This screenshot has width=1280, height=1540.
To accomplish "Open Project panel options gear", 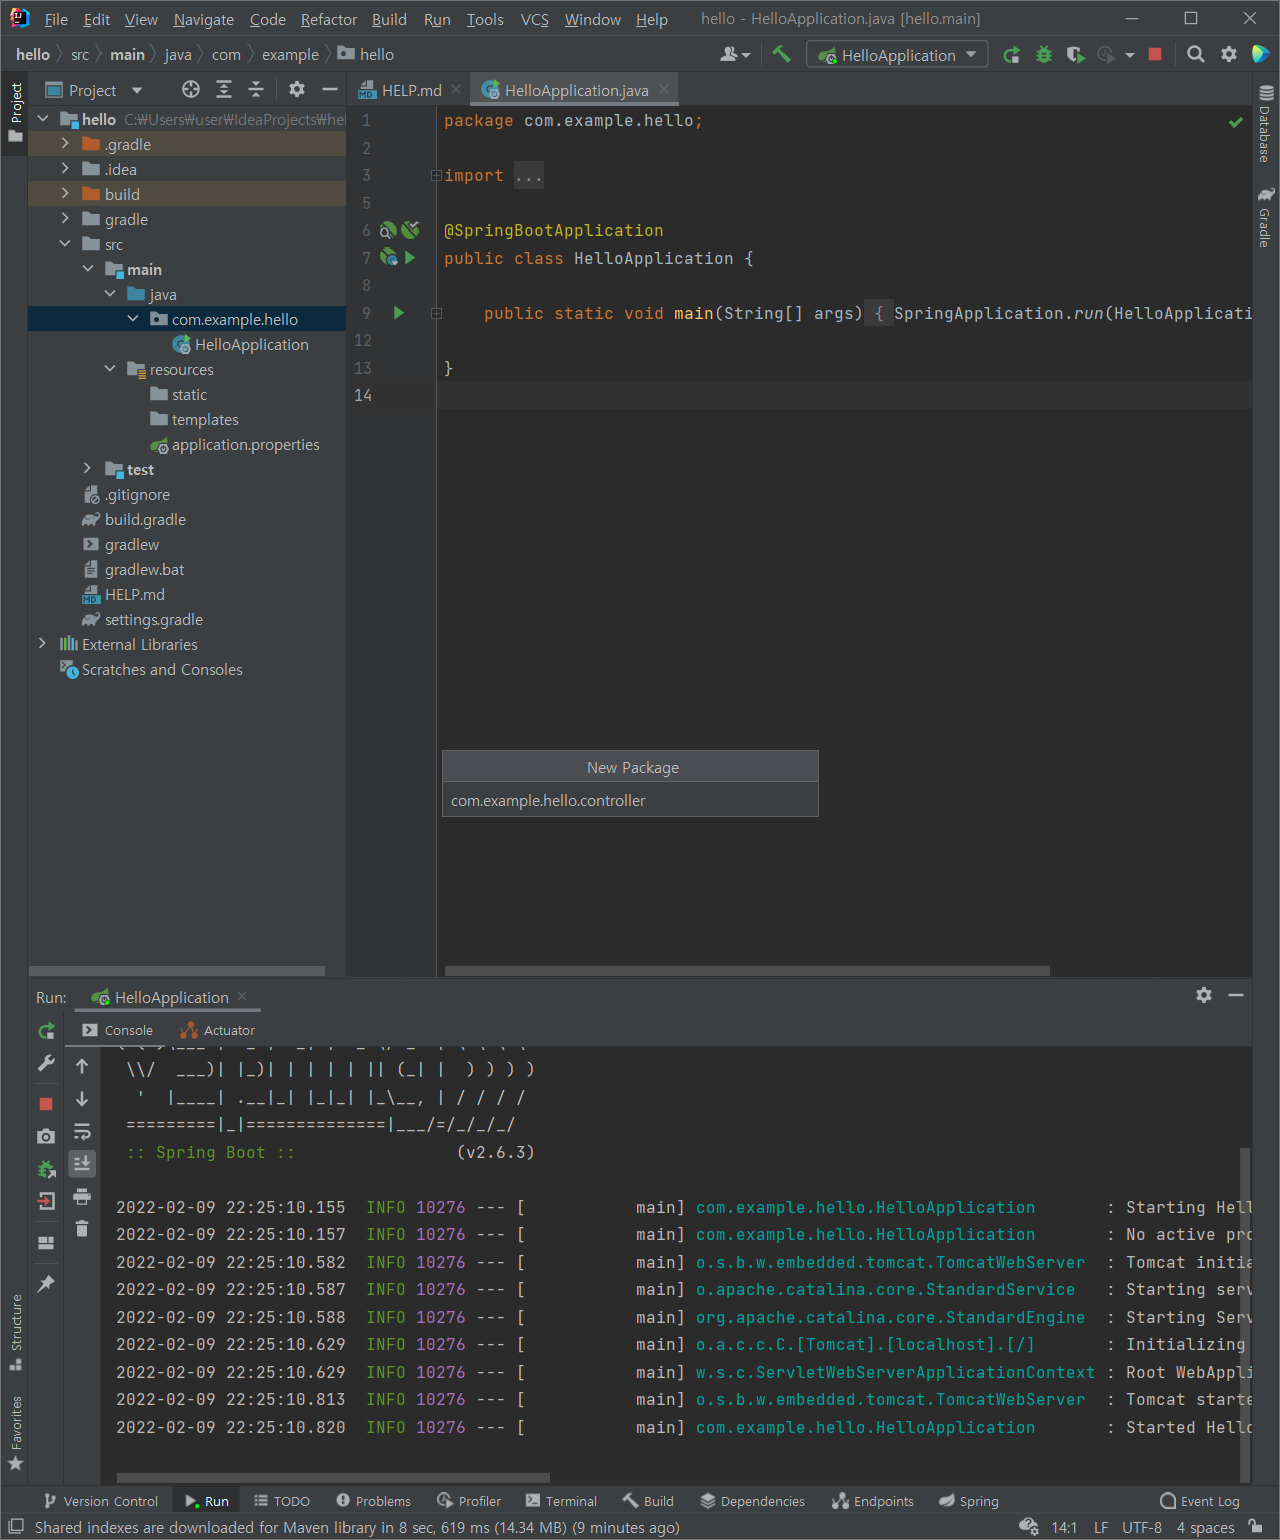I will tap(297, 90).
